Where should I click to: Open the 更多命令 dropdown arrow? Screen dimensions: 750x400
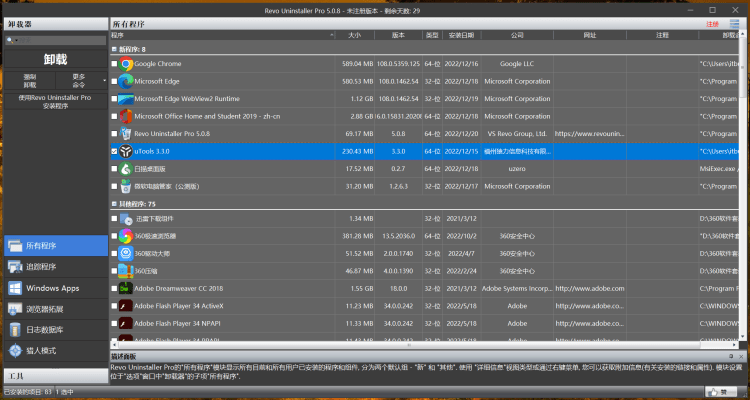[x=105, y=81]
